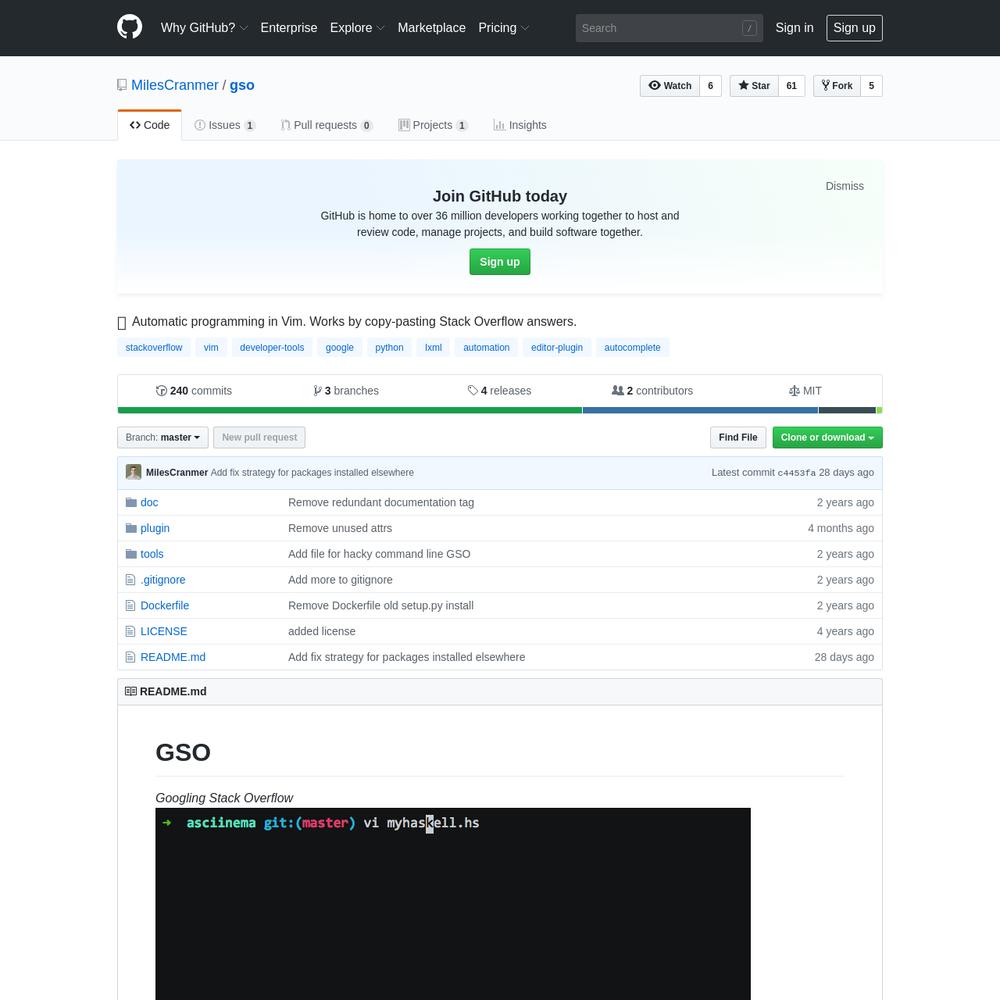Expand the Explore dropdown menu

pyautogui.click(x=357, y=27)
